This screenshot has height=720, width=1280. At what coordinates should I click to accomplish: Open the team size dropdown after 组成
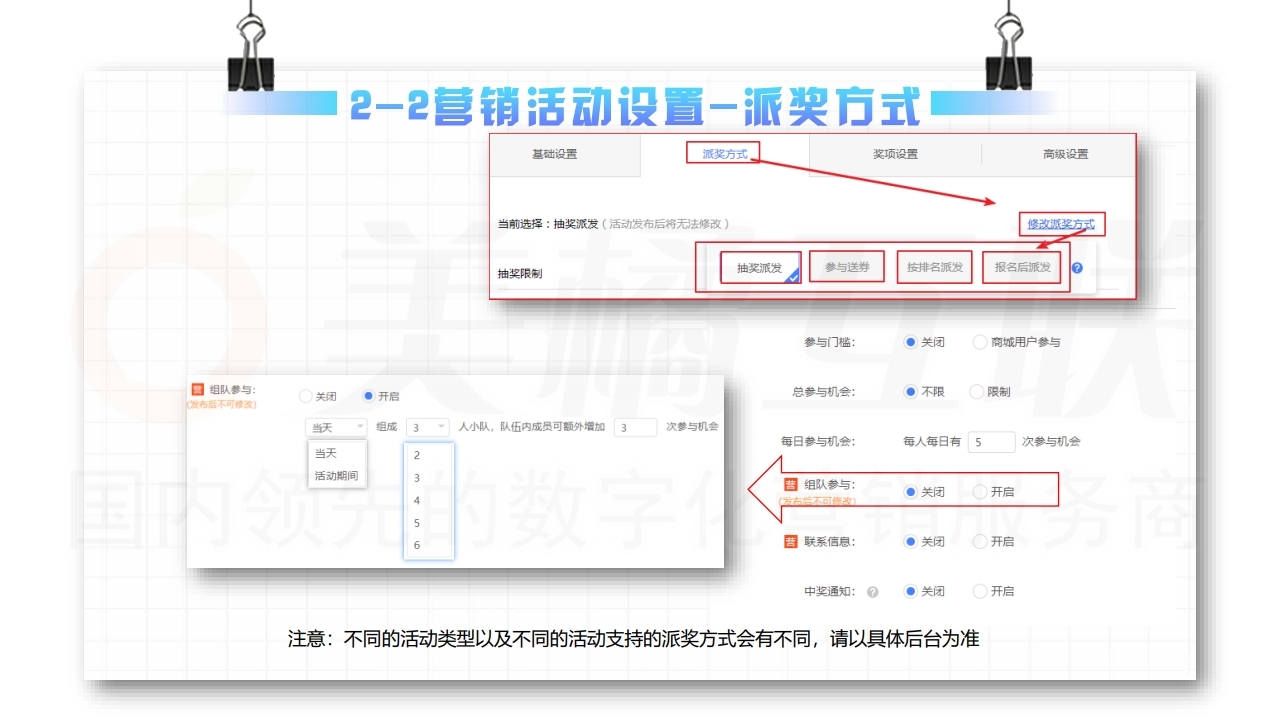coord(428,427)
